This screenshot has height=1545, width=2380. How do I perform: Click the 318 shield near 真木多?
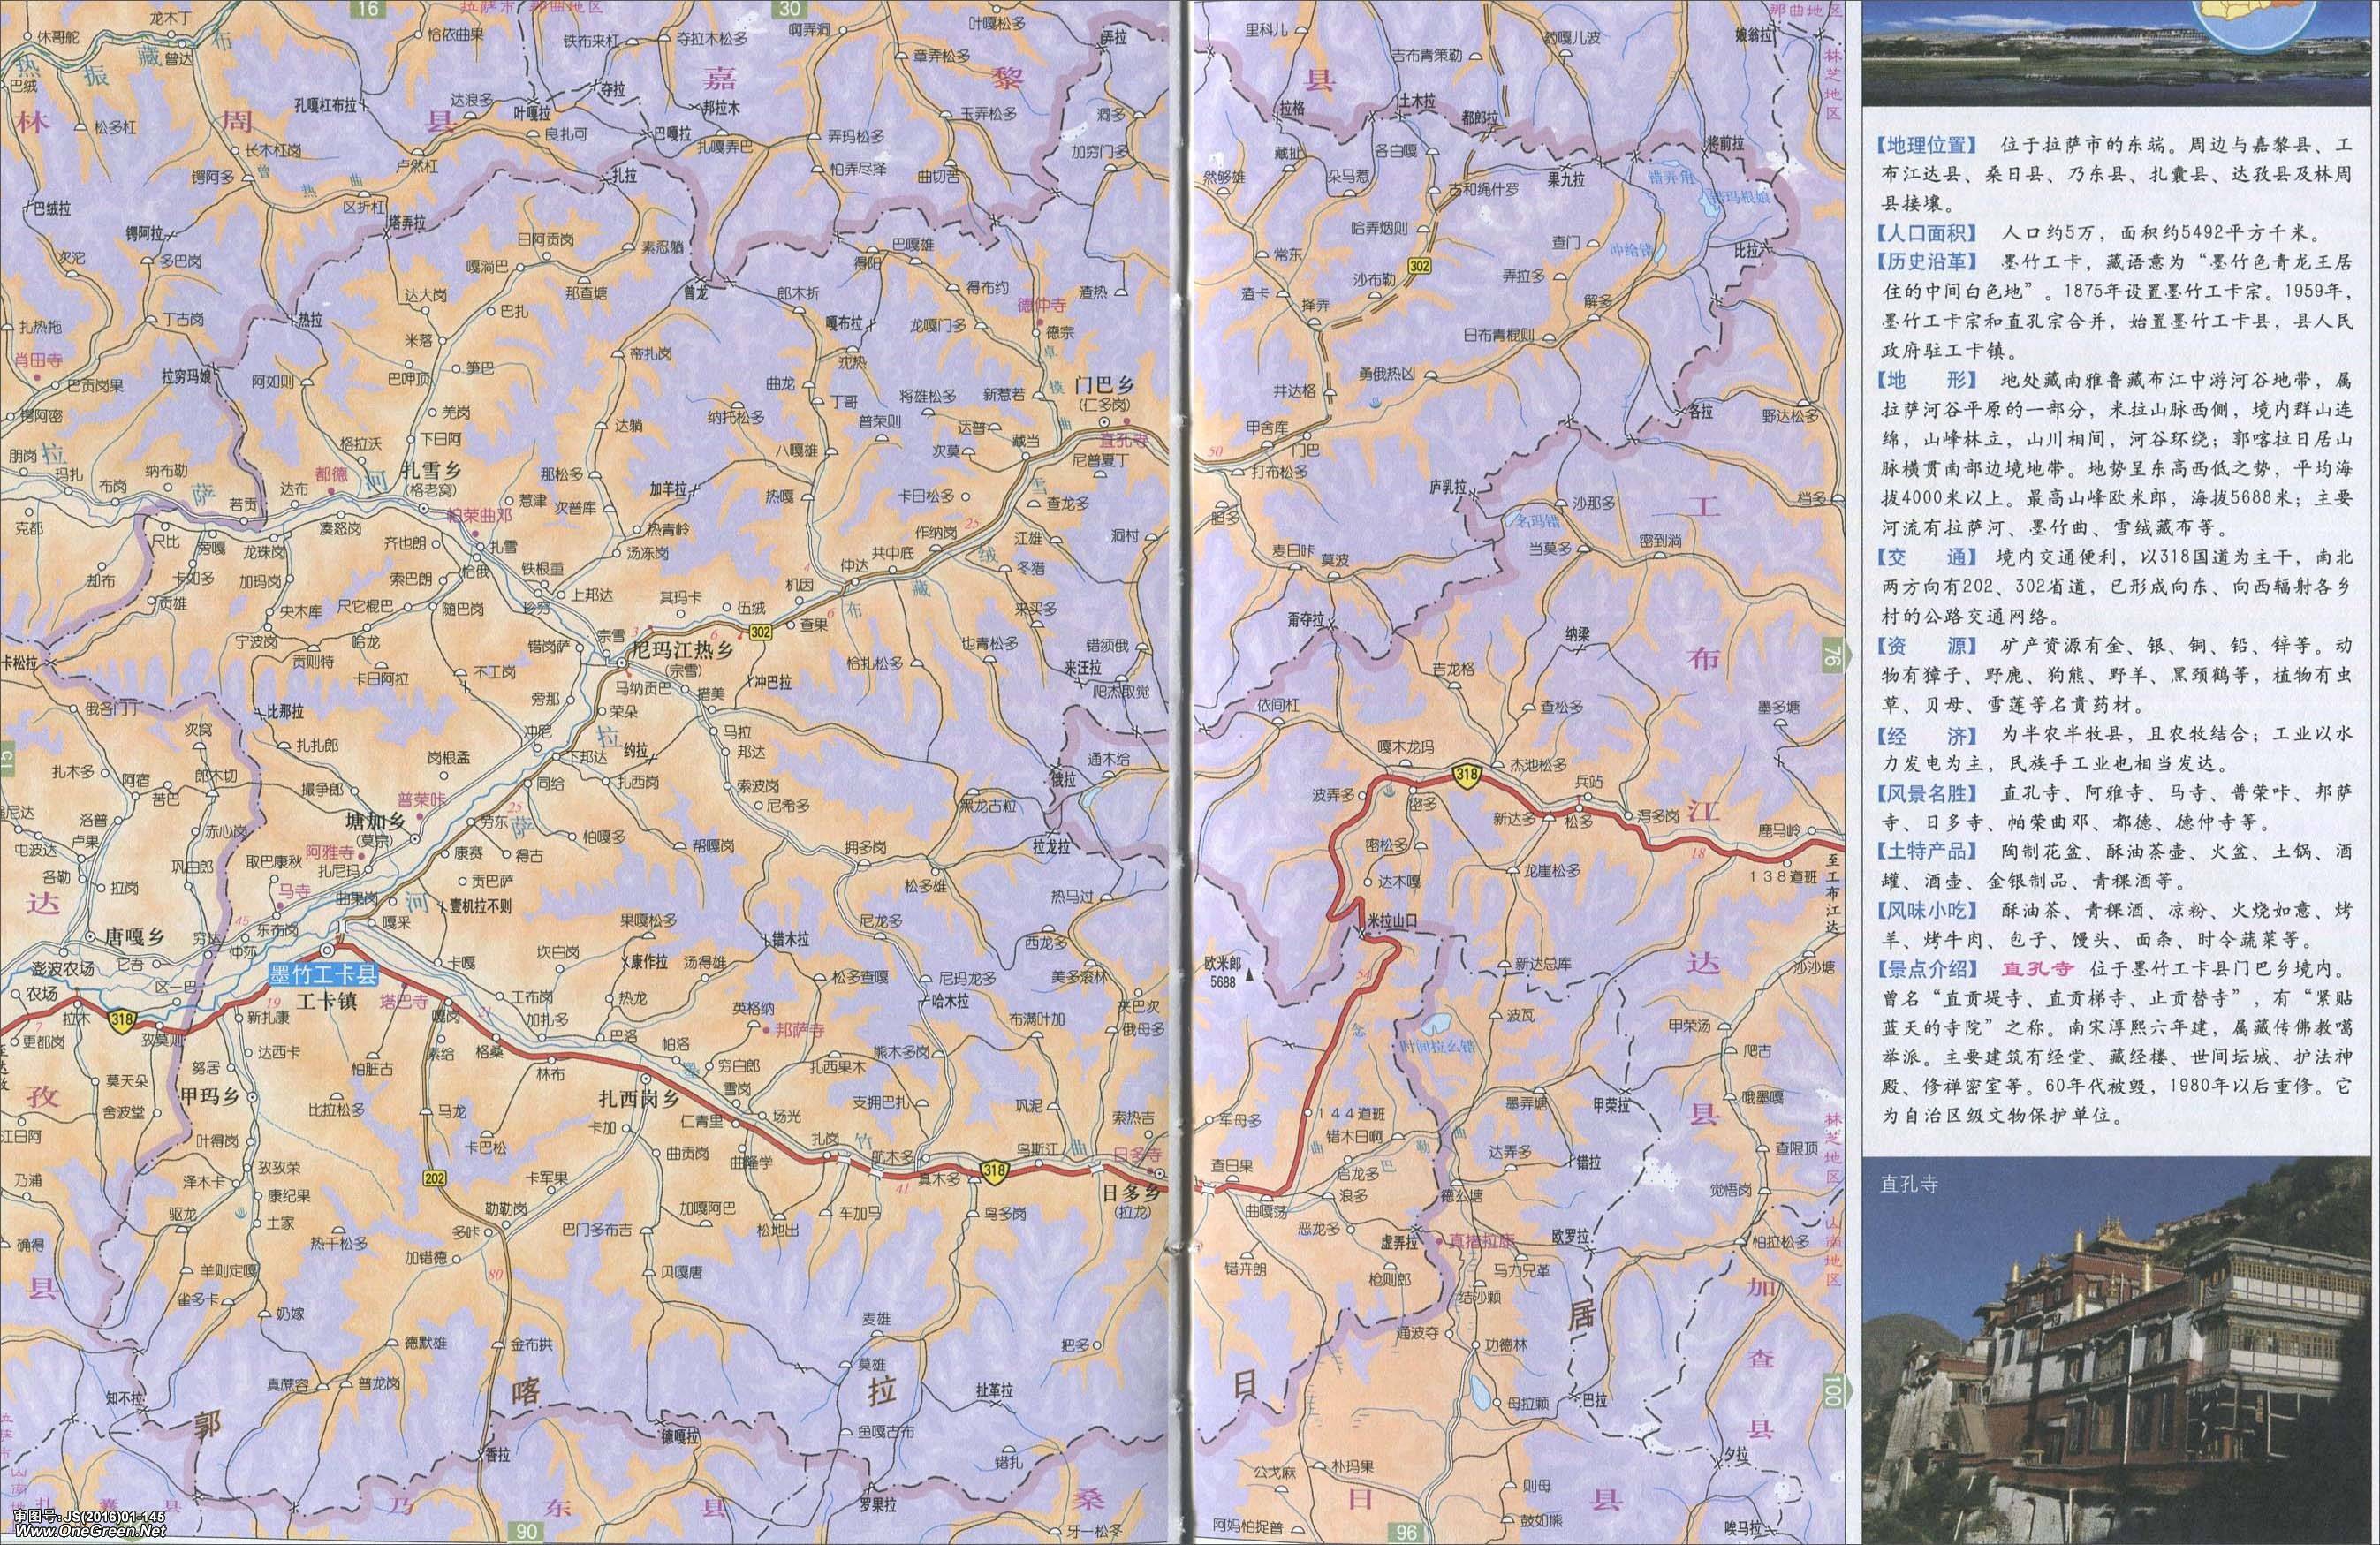pyautogui.click(x=994, y=1172)
